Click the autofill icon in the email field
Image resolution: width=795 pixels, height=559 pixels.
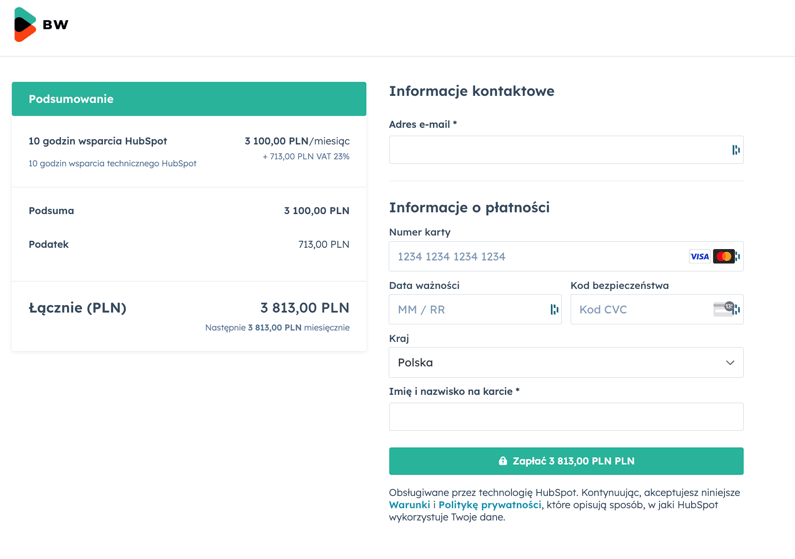pyautogui.click(x=736, y=150)
